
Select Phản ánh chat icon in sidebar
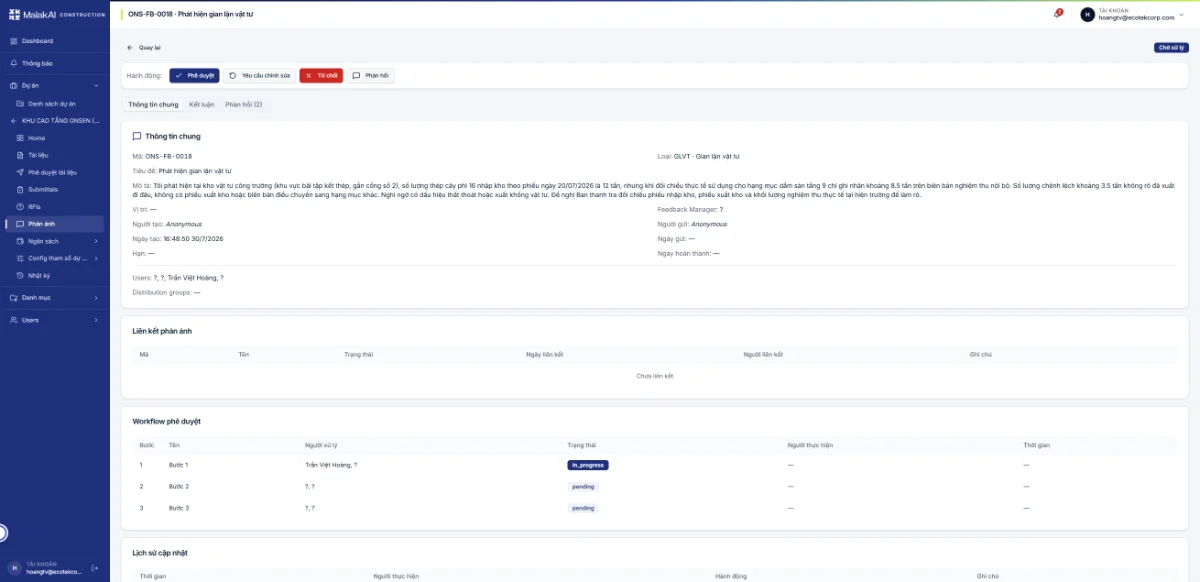(x=20, y=224)
